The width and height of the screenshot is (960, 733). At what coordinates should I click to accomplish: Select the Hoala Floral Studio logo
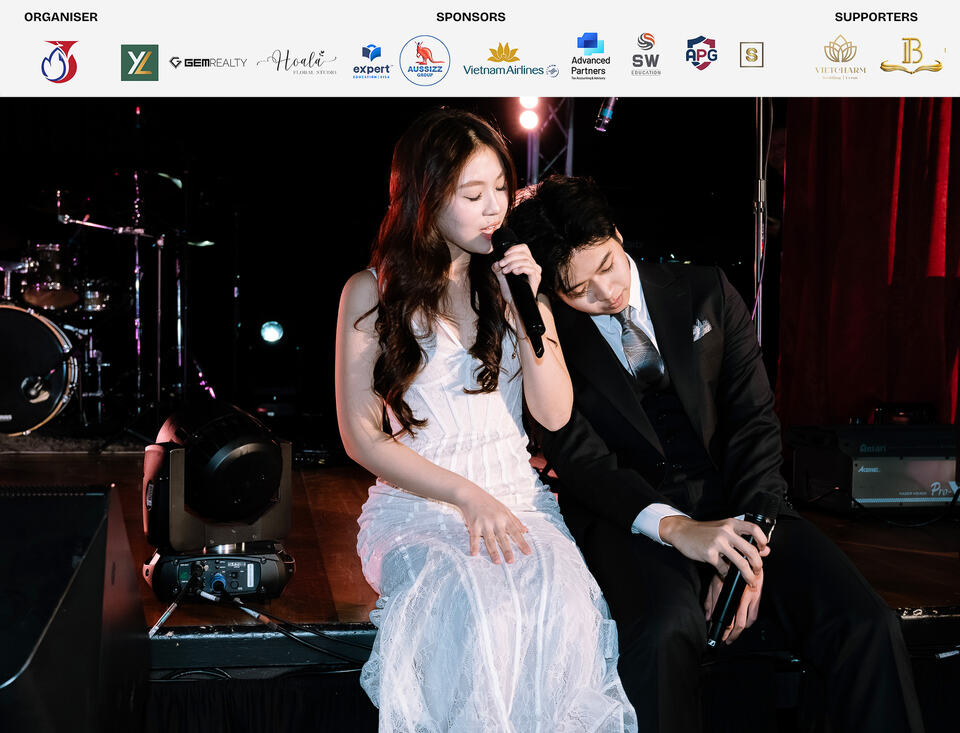(297, 62)
